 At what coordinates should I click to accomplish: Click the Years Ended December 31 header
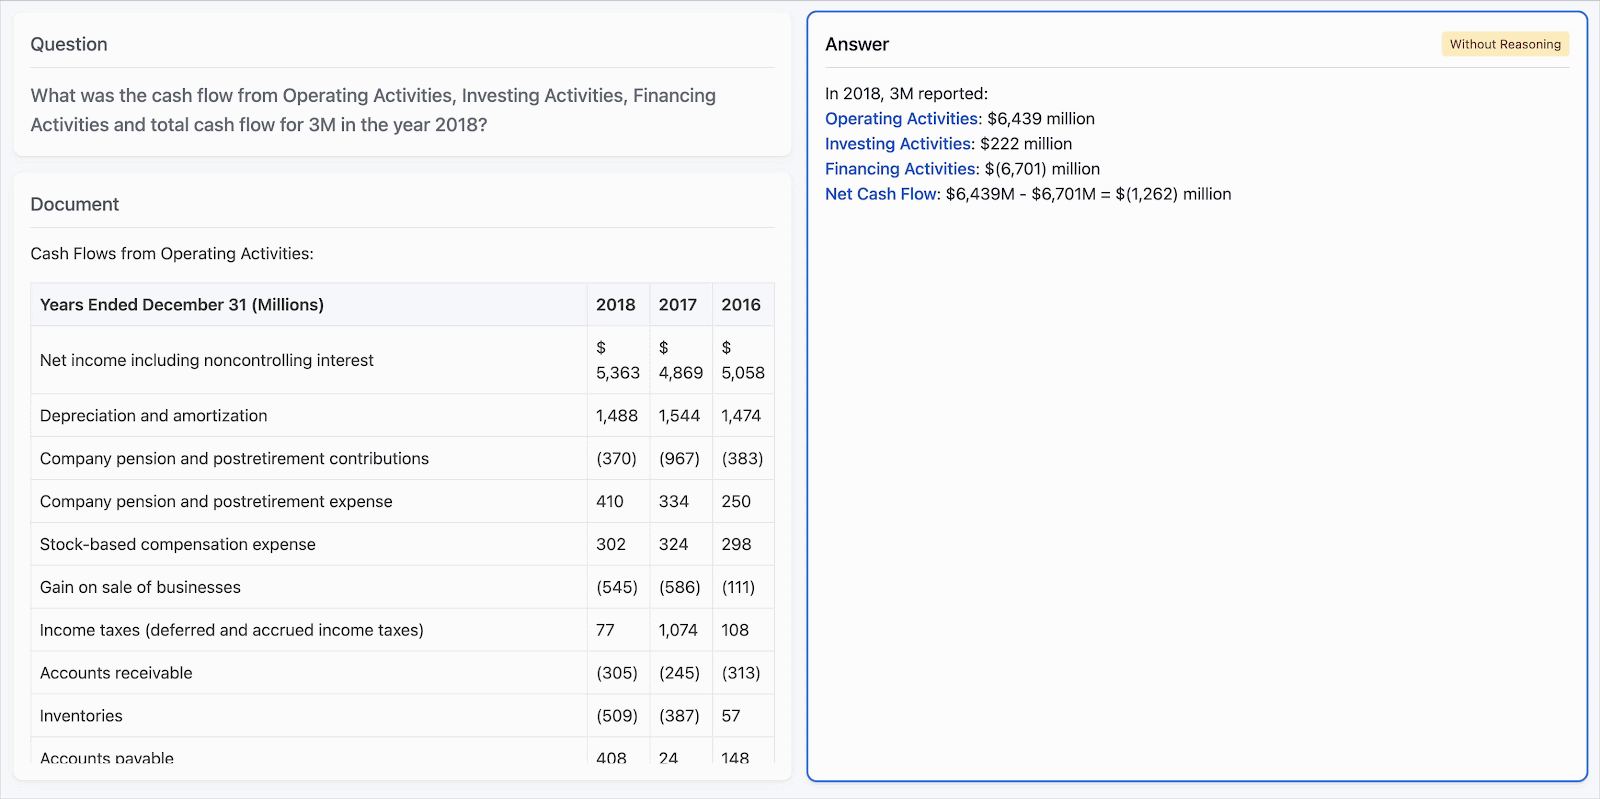182,305
